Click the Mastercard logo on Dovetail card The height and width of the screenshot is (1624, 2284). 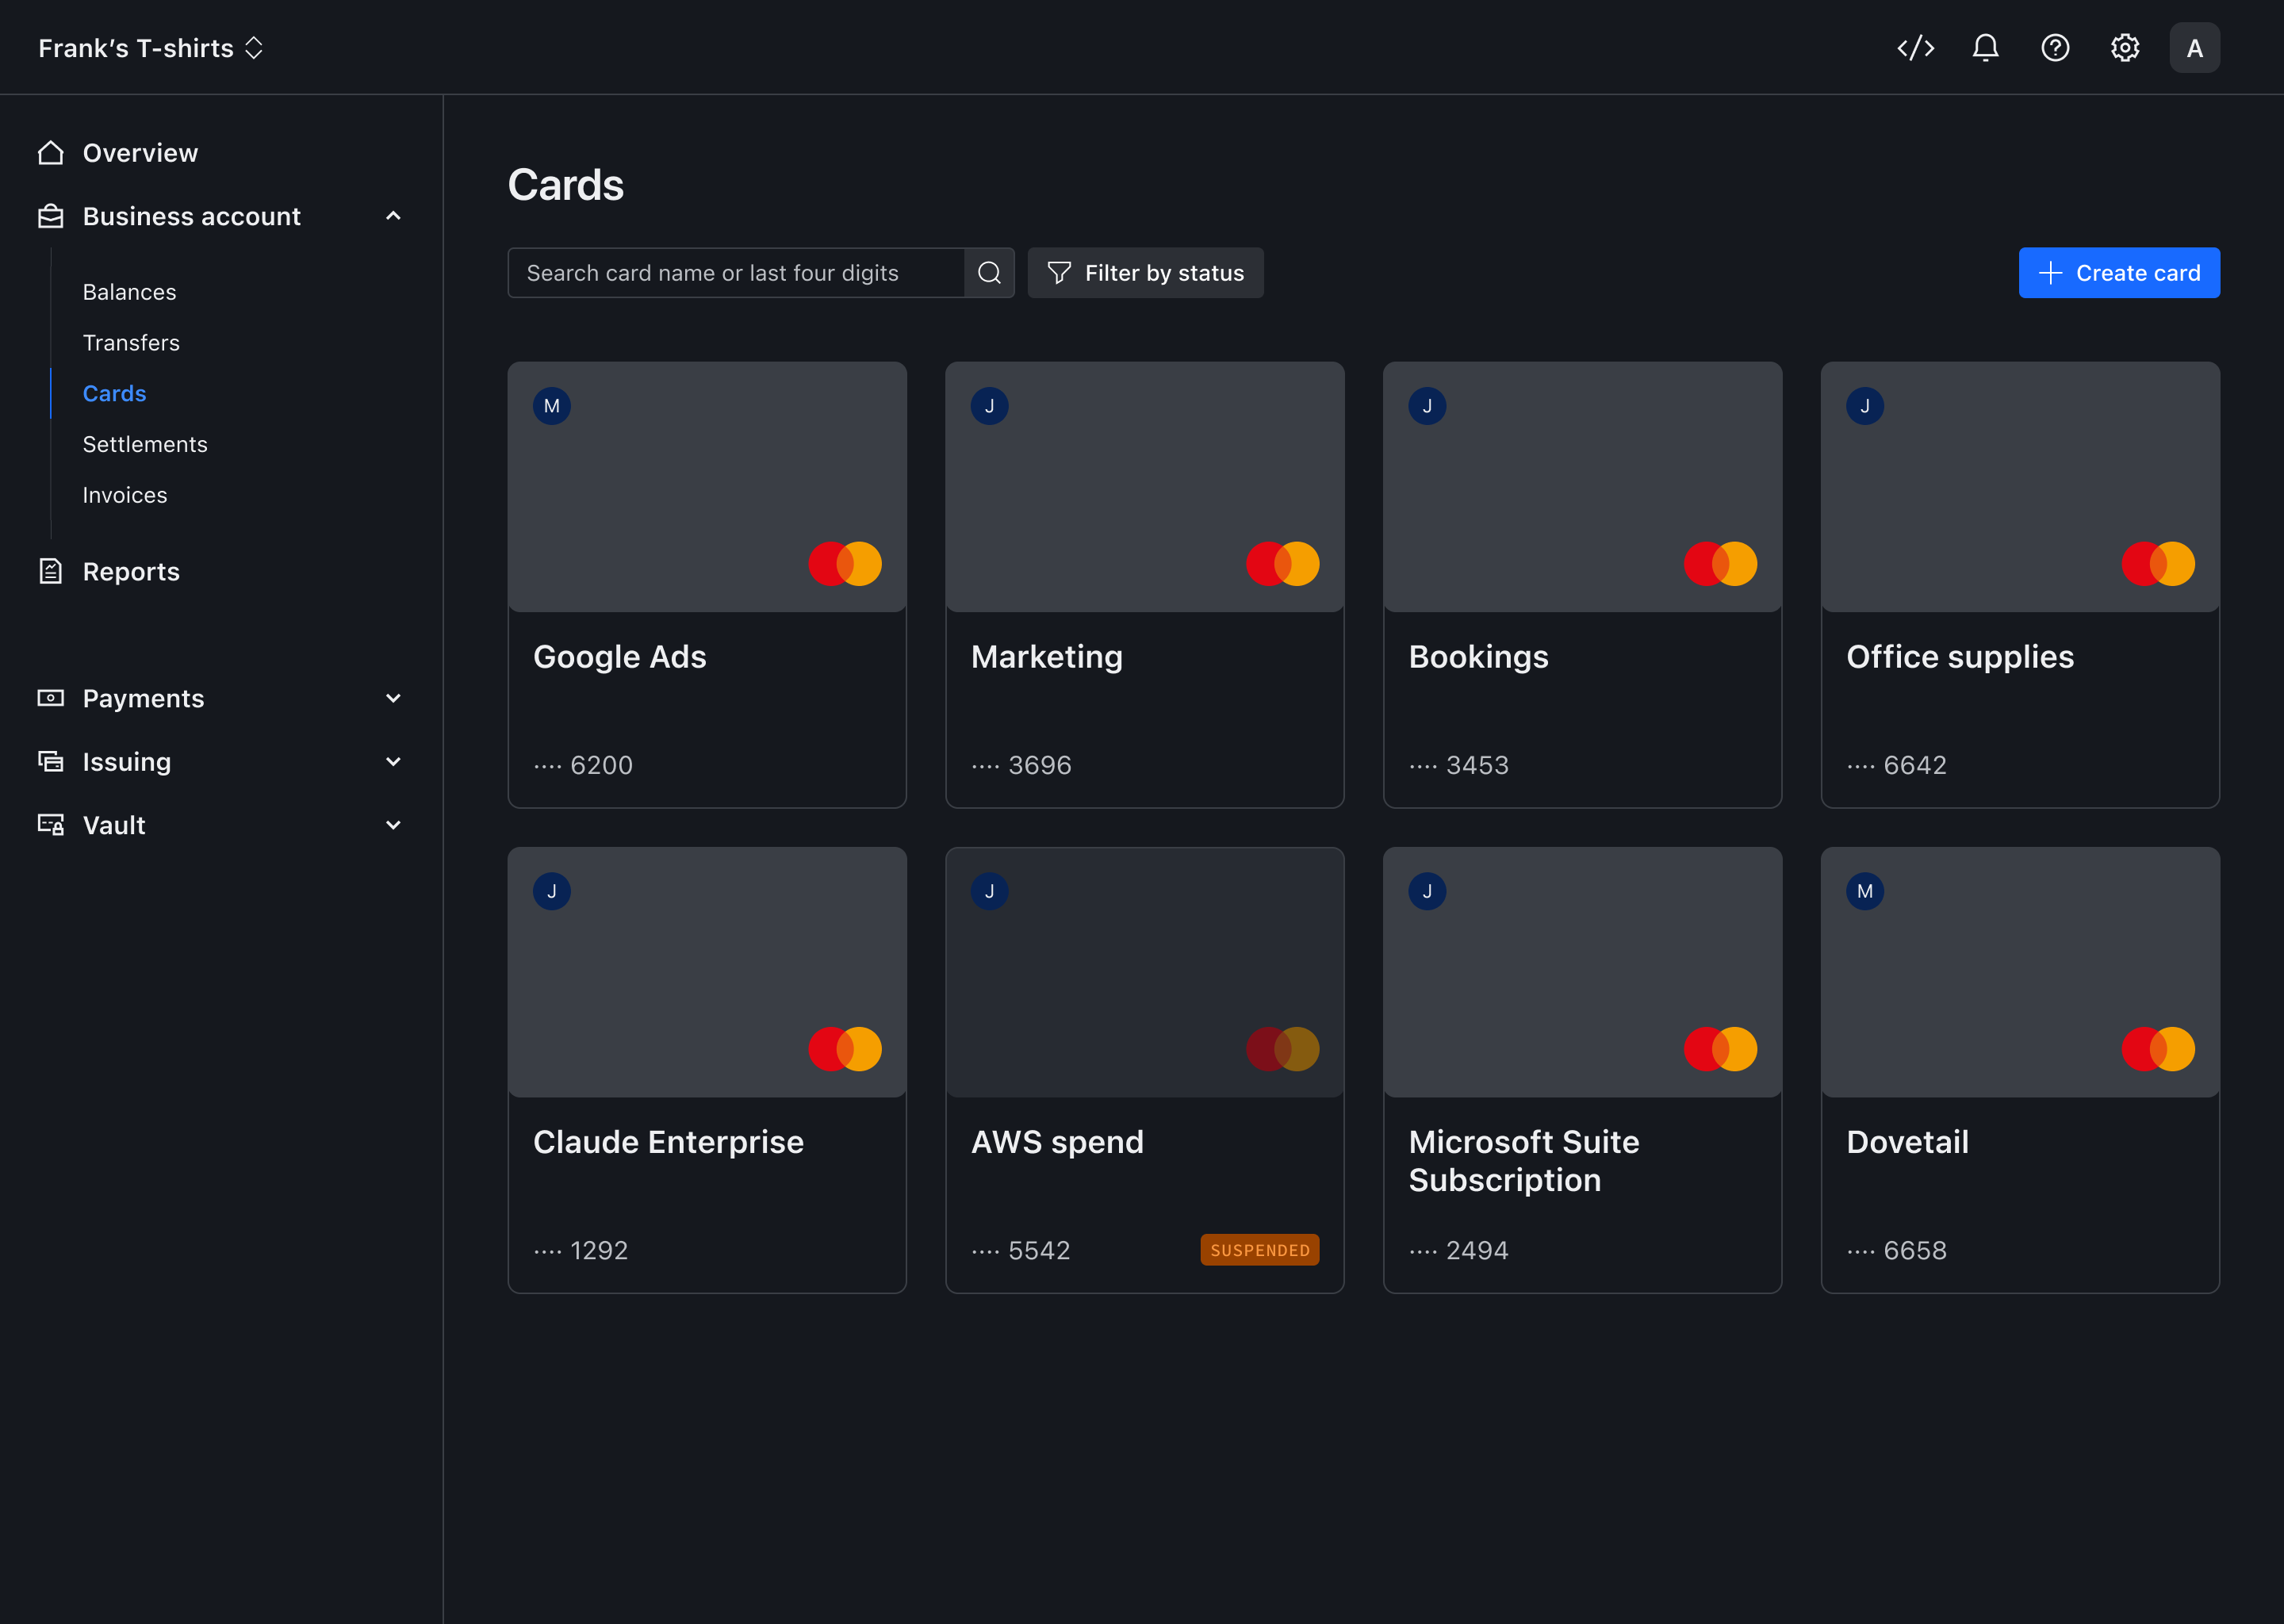[2158, 1049]
